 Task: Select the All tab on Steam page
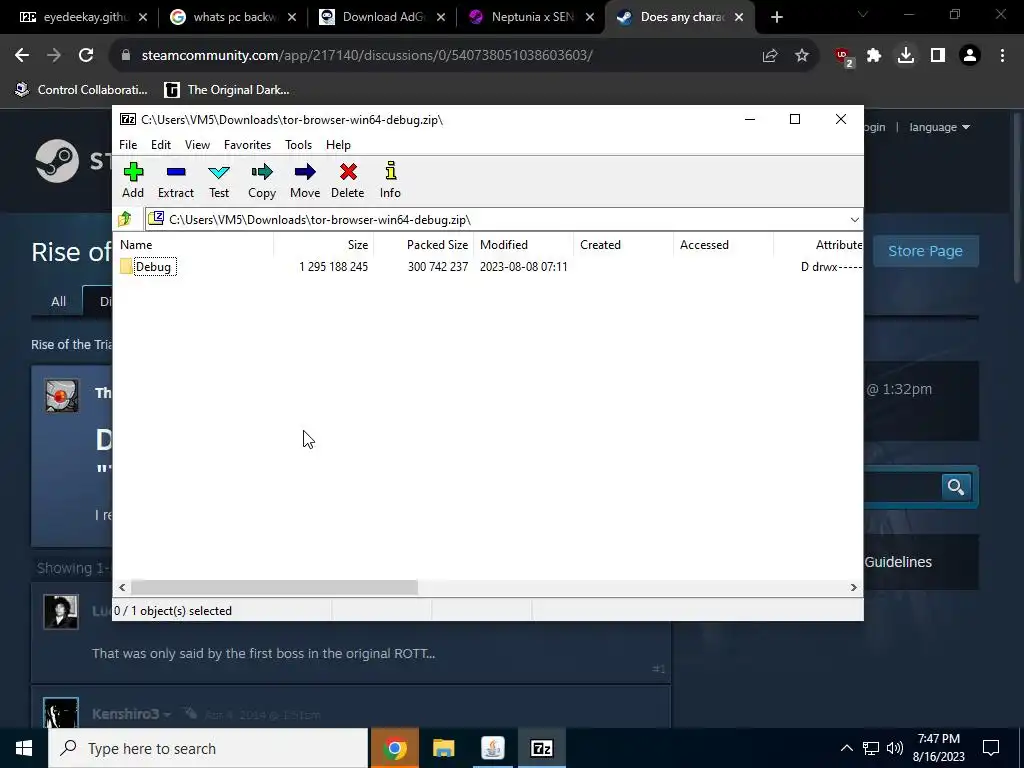tap(58, 301)
